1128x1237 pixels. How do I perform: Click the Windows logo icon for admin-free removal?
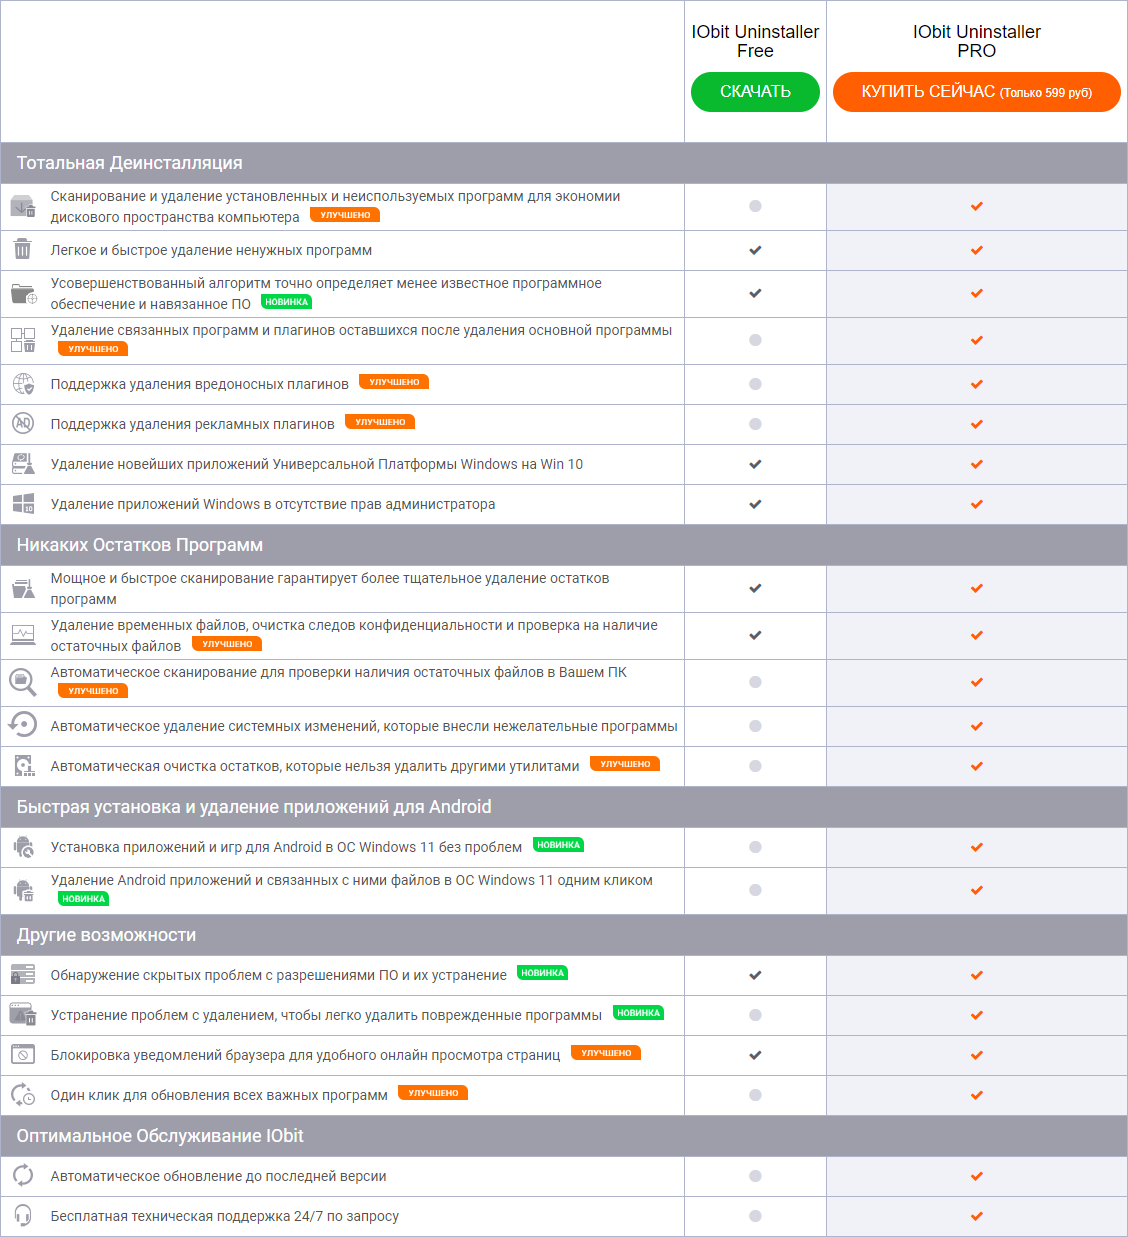(x=23, y=504)
